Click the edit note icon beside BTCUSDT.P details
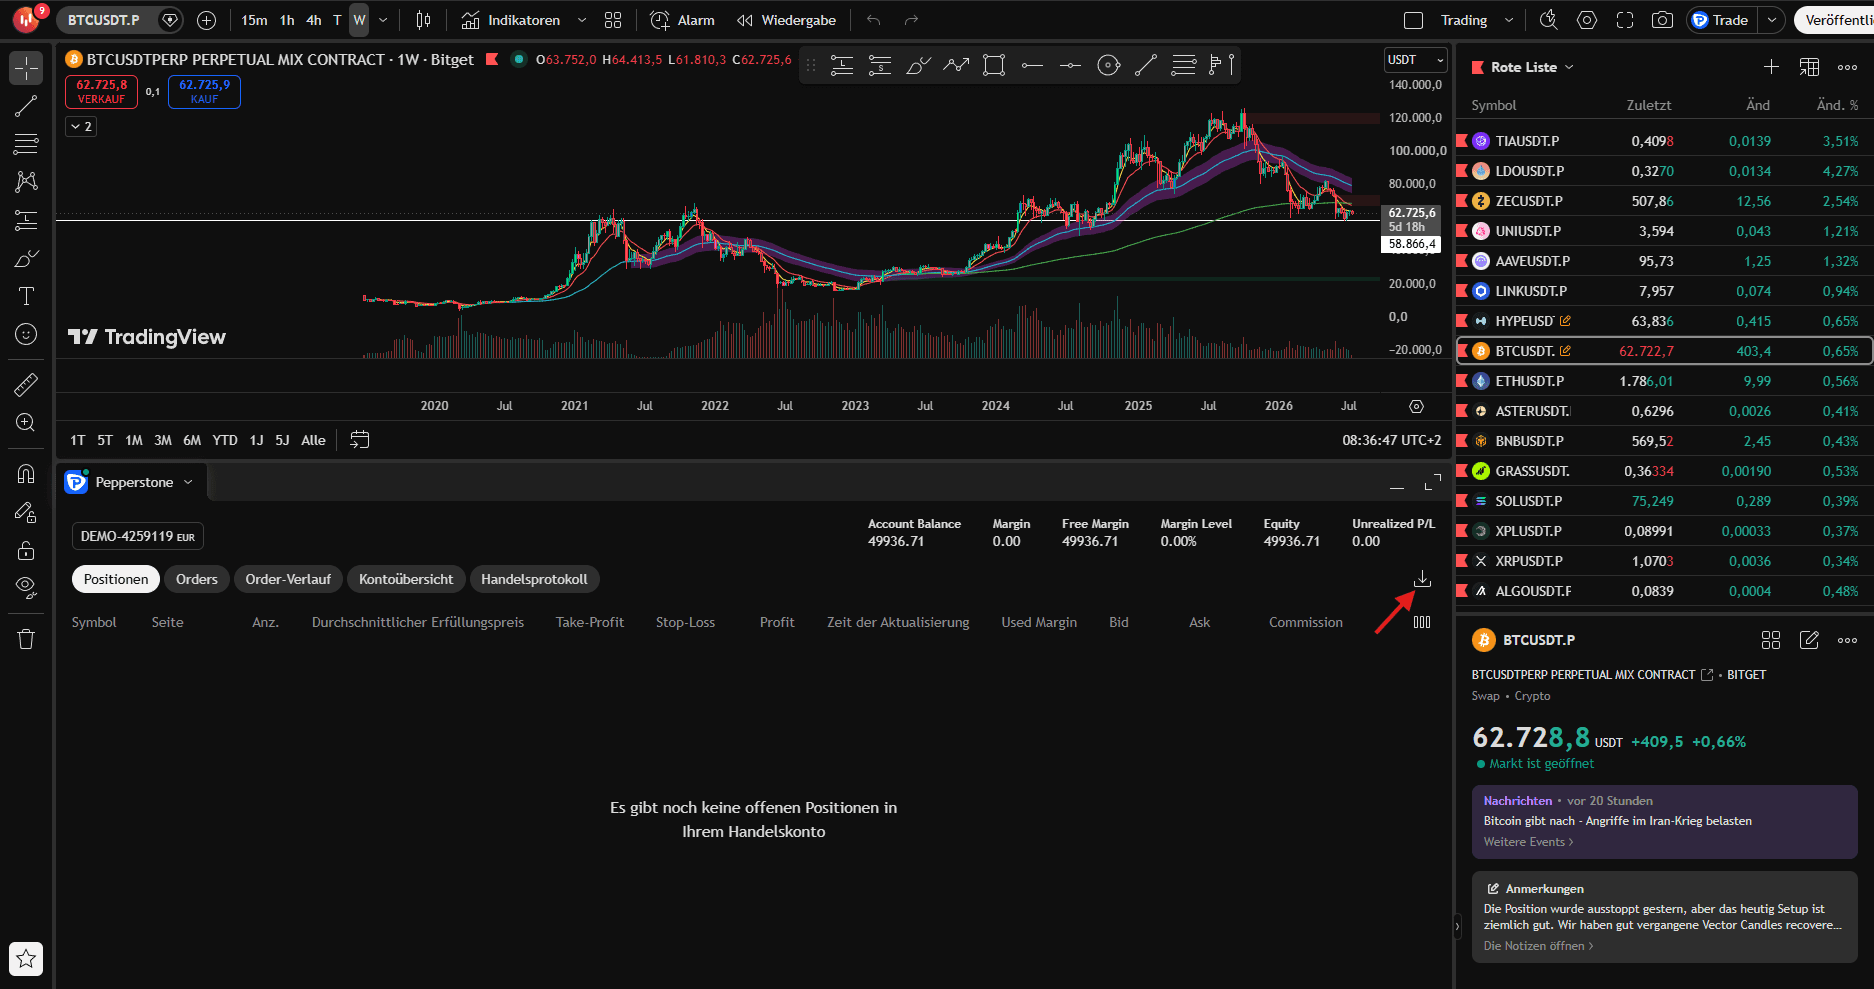 point(1809,640)
